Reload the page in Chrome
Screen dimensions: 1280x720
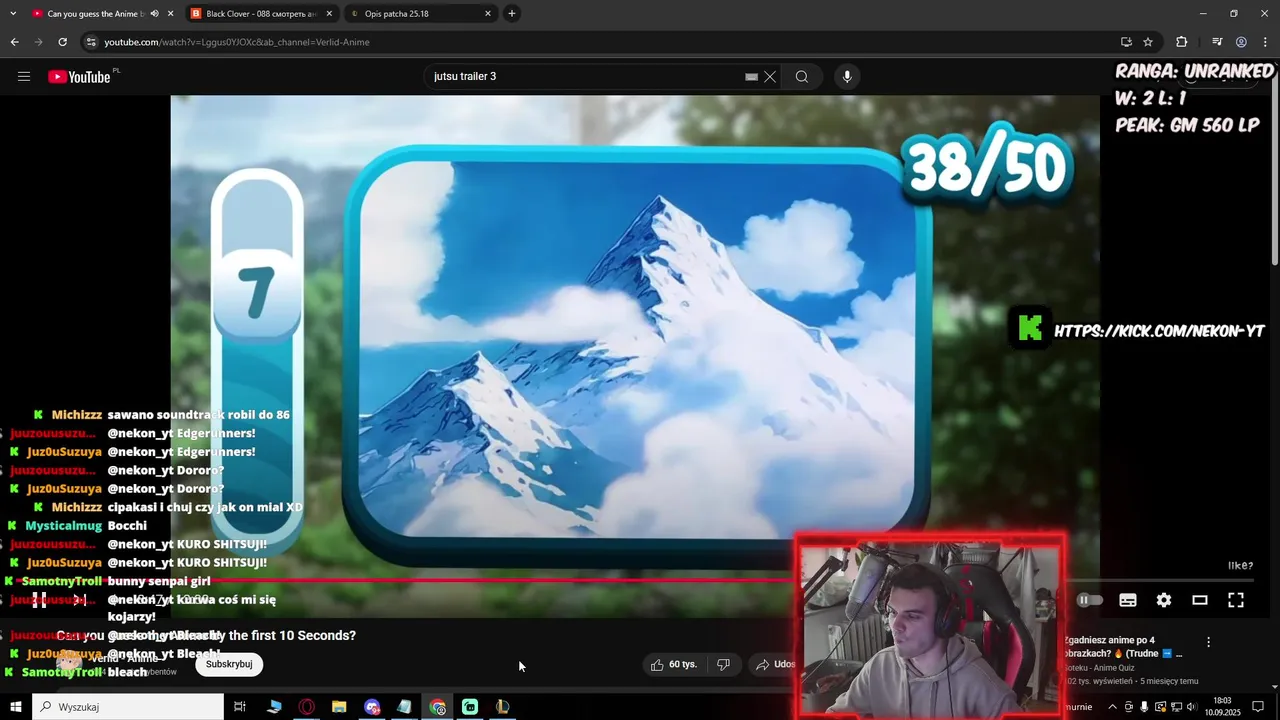[62, 42]
